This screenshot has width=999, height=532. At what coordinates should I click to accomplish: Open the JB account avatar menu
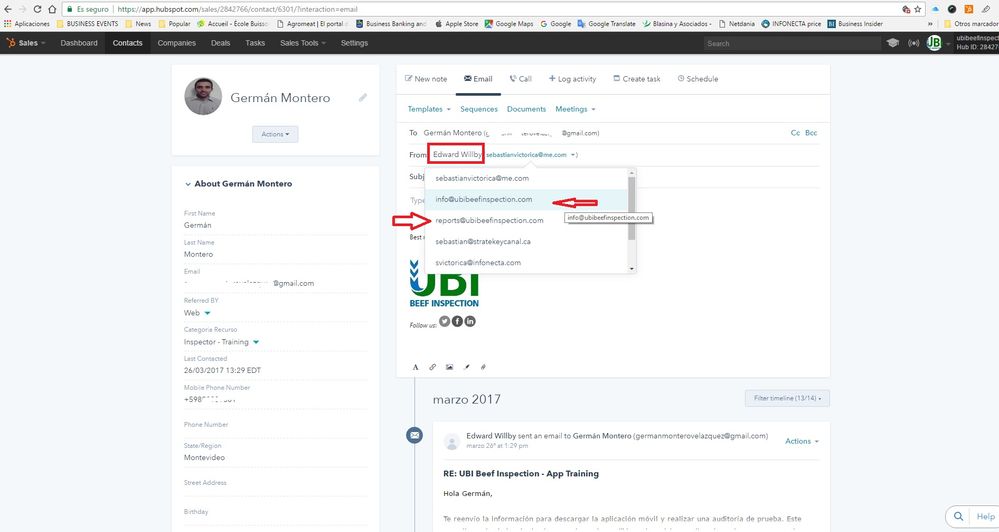(934, 43)
